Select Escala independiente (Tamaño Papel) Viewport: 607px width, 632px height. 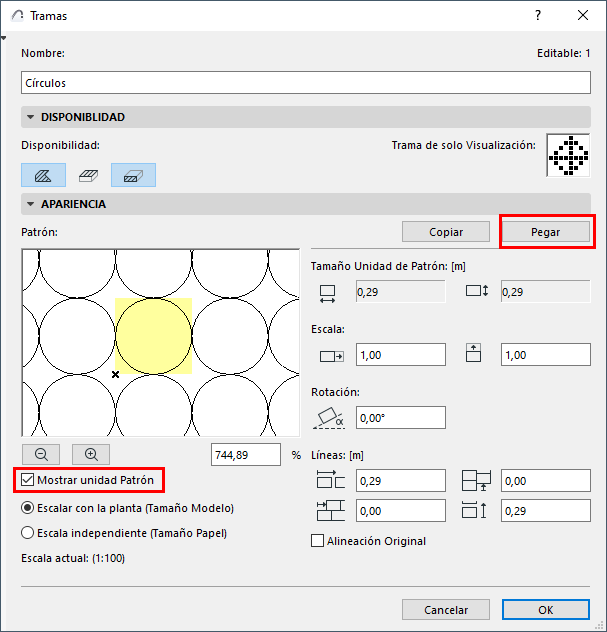pyautogui.click(x=27, y=533)
